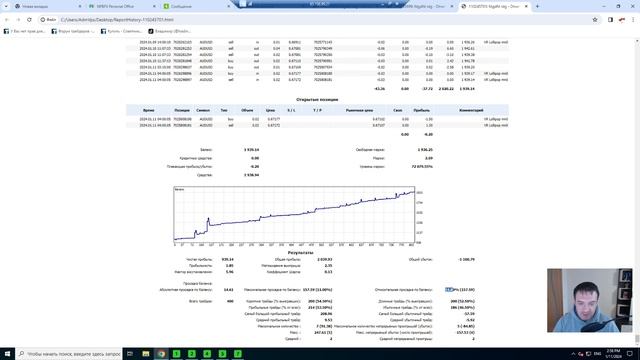
Task: Click the browser Back arrow
Action: pos(7,20)
